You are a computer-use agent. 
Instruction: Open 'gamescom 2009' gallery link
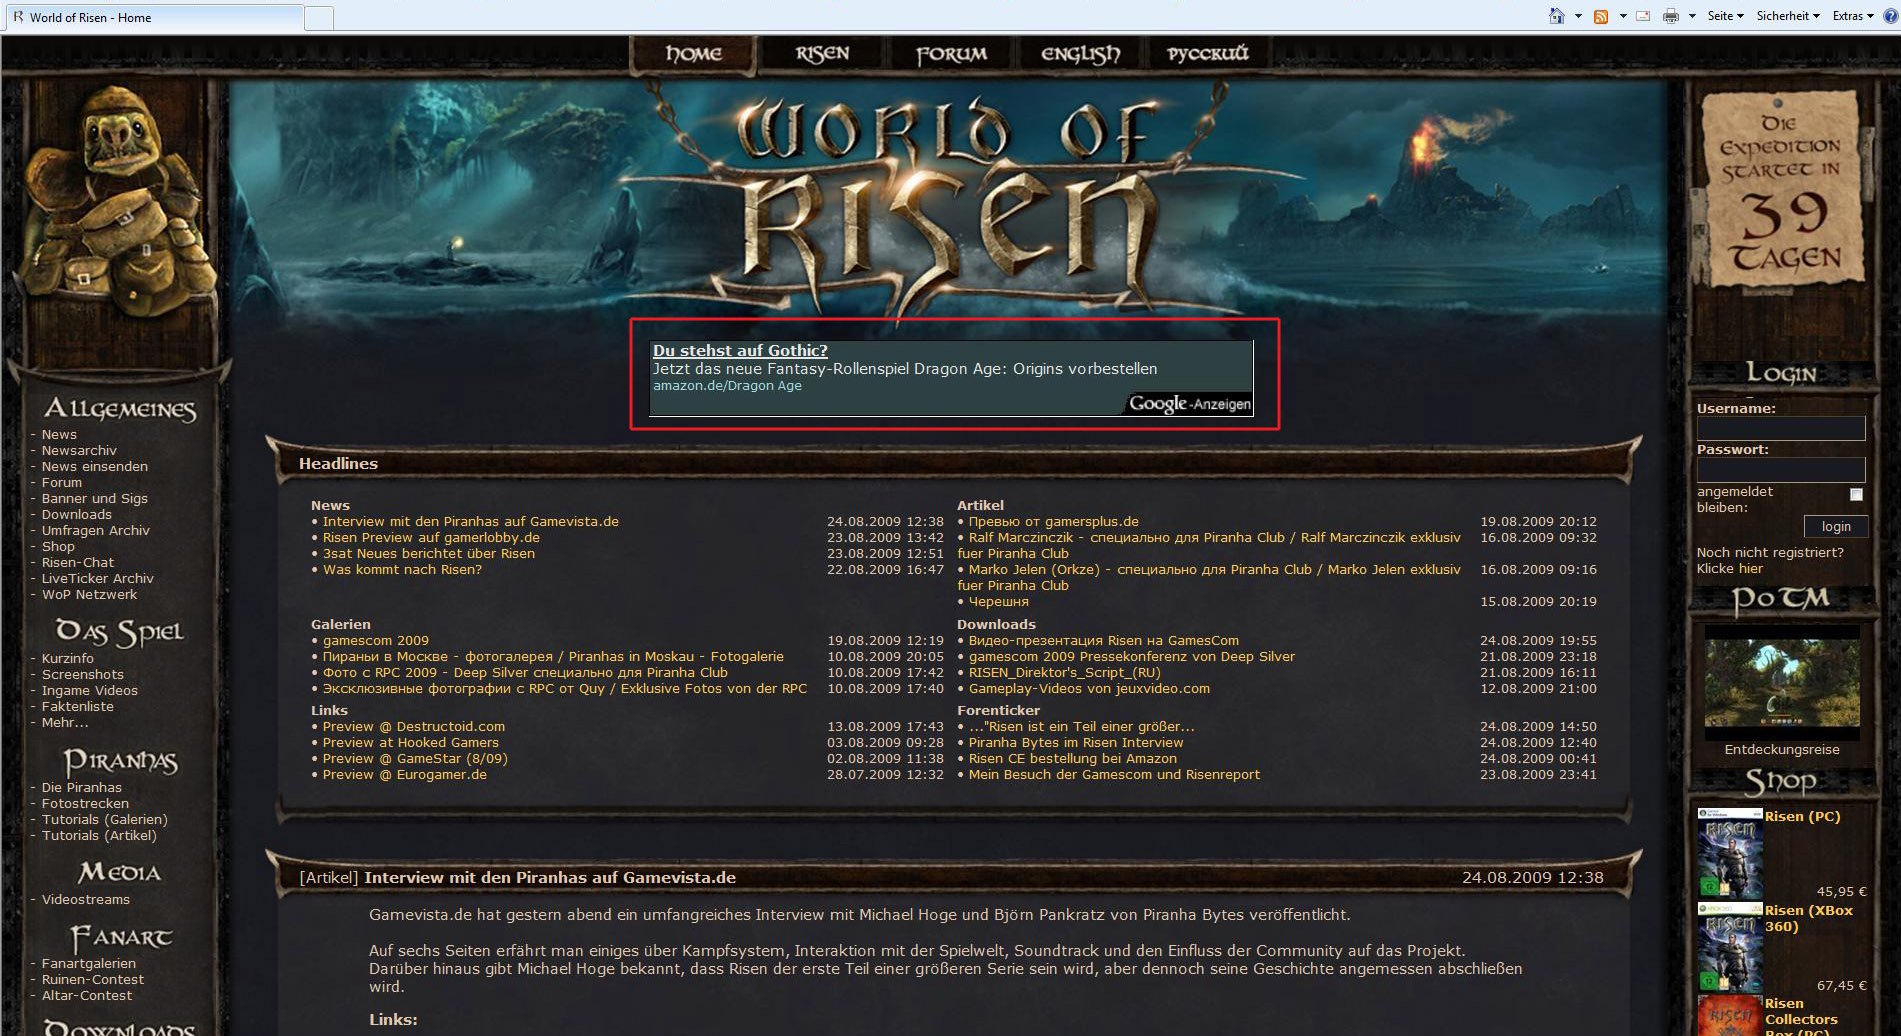[x=376, y=641]
